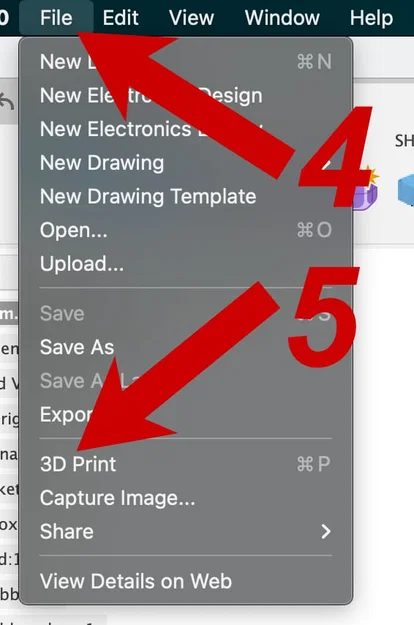414x625 pixels.
Task: Open the Window menu
Action: click(x=282, y=18)
